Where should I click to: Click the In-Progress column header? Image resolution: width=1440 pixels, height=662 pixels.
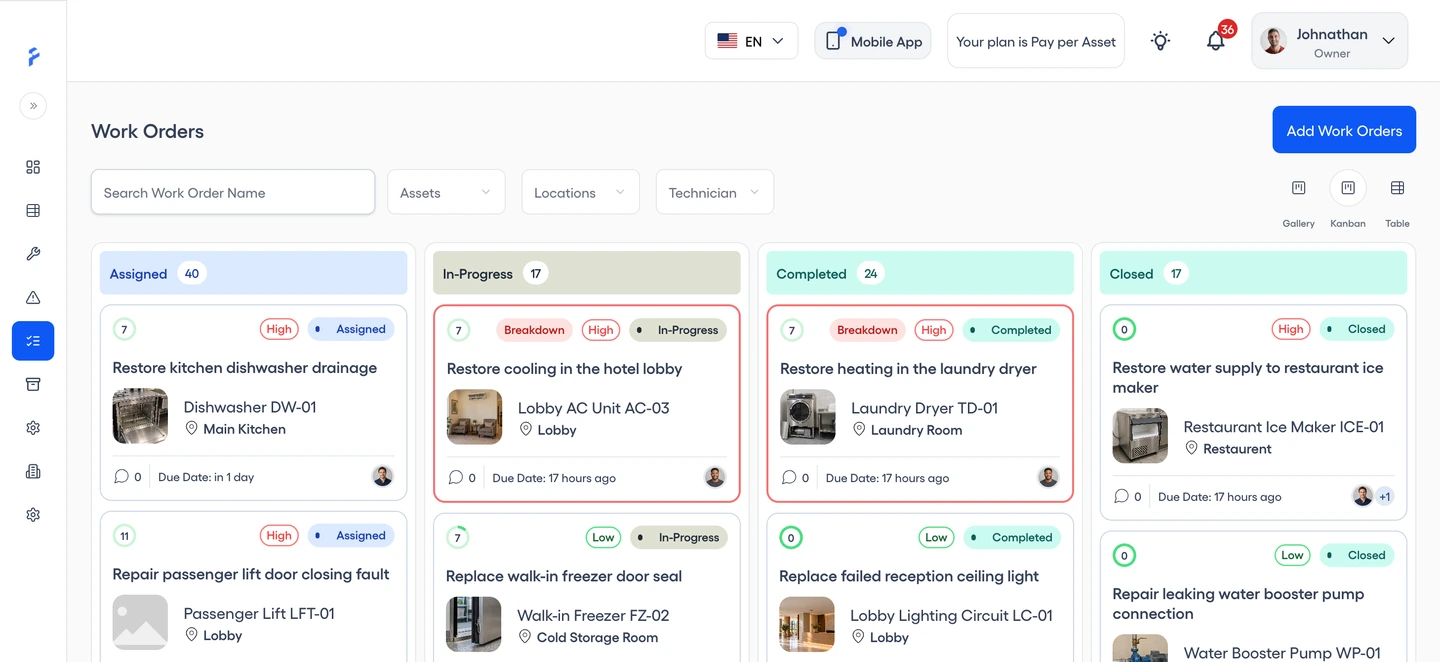(x=587, y=273)
